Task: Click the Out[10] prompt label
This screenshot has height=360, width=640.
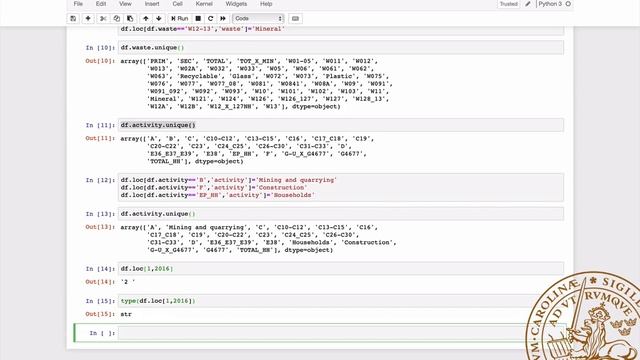Action: [100, 61]
